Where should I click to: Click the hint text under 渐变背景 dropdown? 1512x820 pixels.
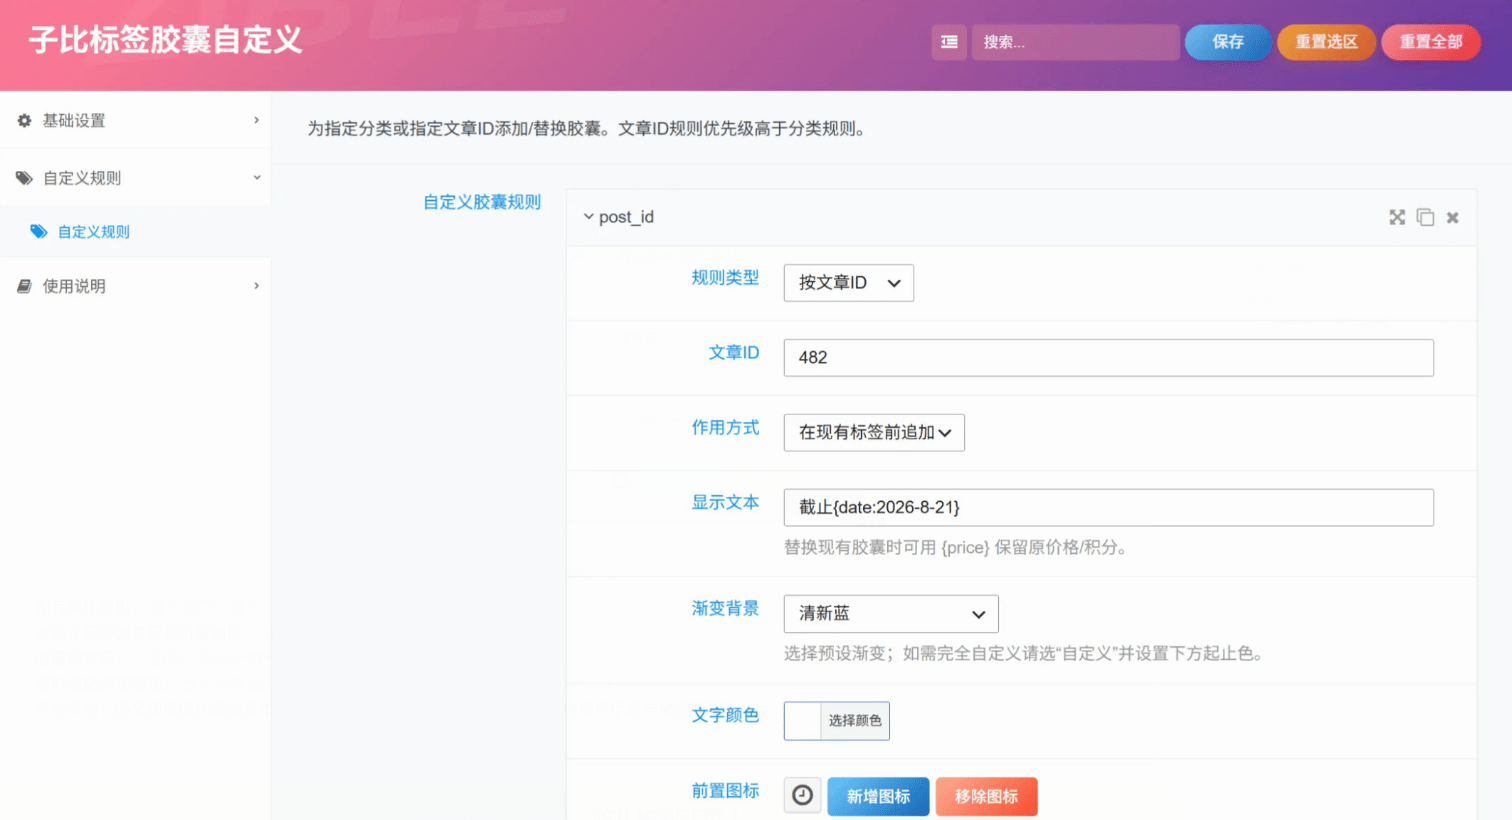pyautogui.click(x=1026, y=654)
